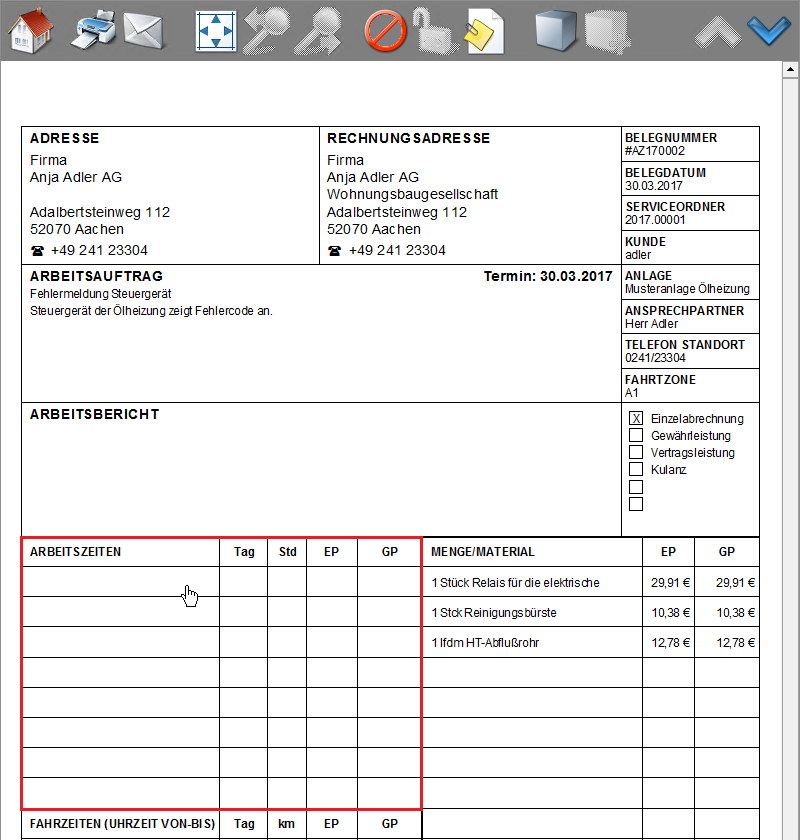The image size is (800, 840).
Task: Enable the Kulanz checkbox
Action: [635, 470]
